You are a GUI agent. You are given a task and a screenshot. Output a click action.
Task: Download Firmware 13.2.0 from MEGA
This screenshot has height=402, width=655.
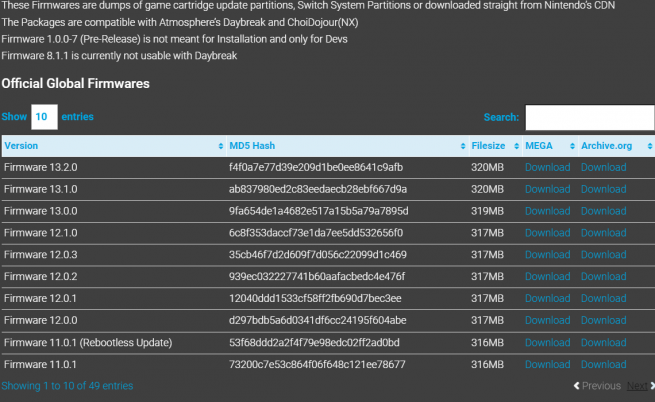tap(547, 167)
